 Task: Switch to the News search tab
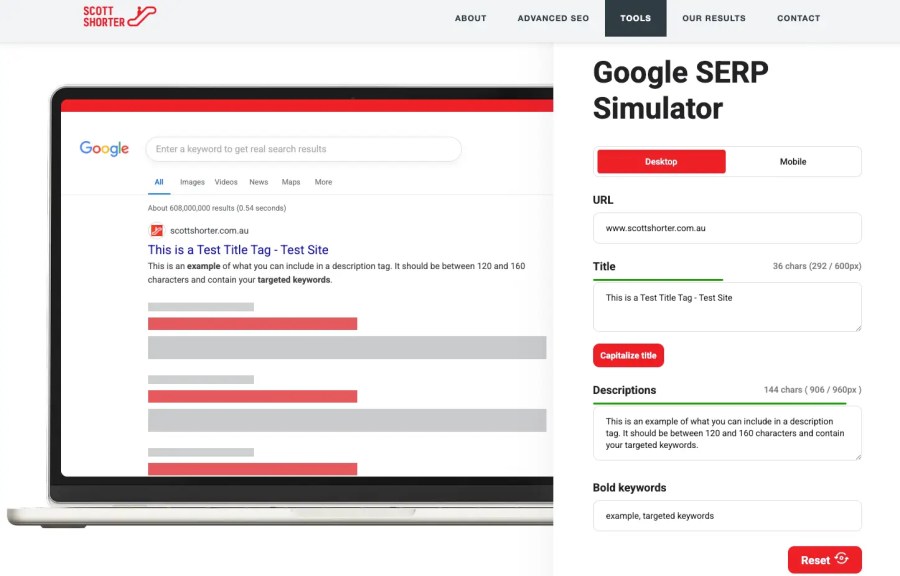coord(258,182)
